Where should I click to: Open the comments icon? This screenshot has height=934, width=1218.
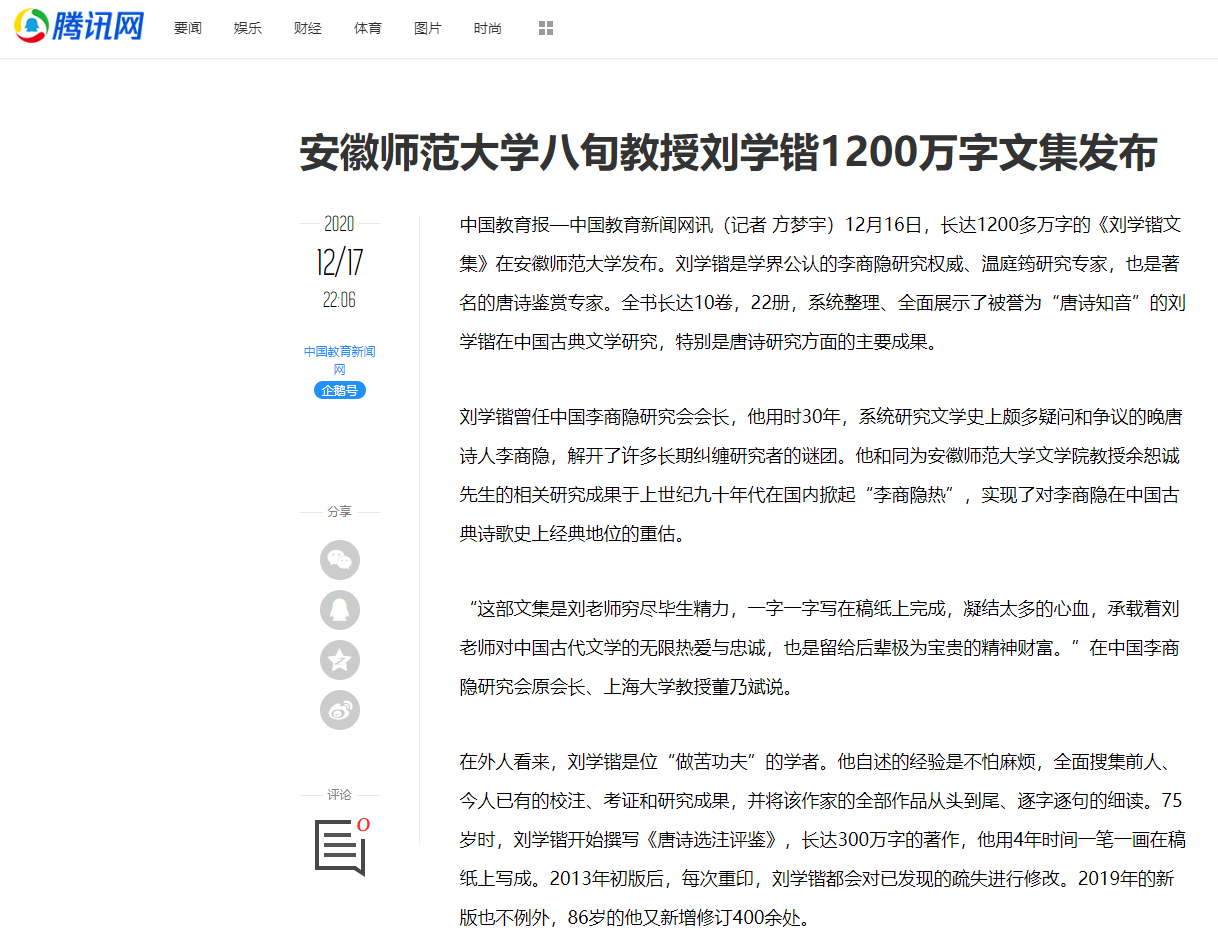340,848
